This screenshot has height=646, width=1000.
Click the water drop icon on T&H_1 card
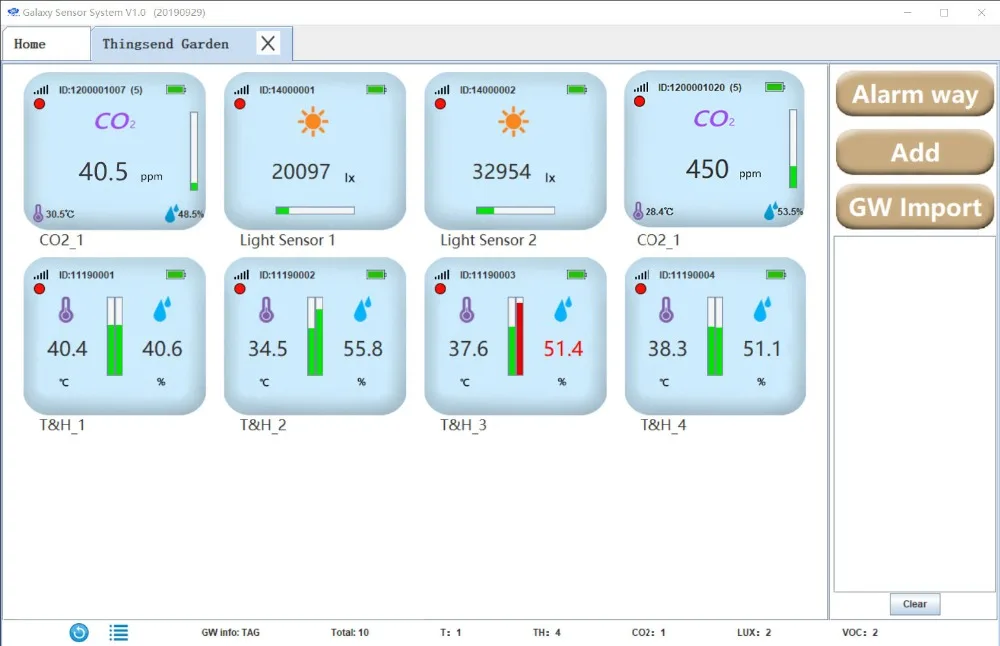(x=162, y=309)
